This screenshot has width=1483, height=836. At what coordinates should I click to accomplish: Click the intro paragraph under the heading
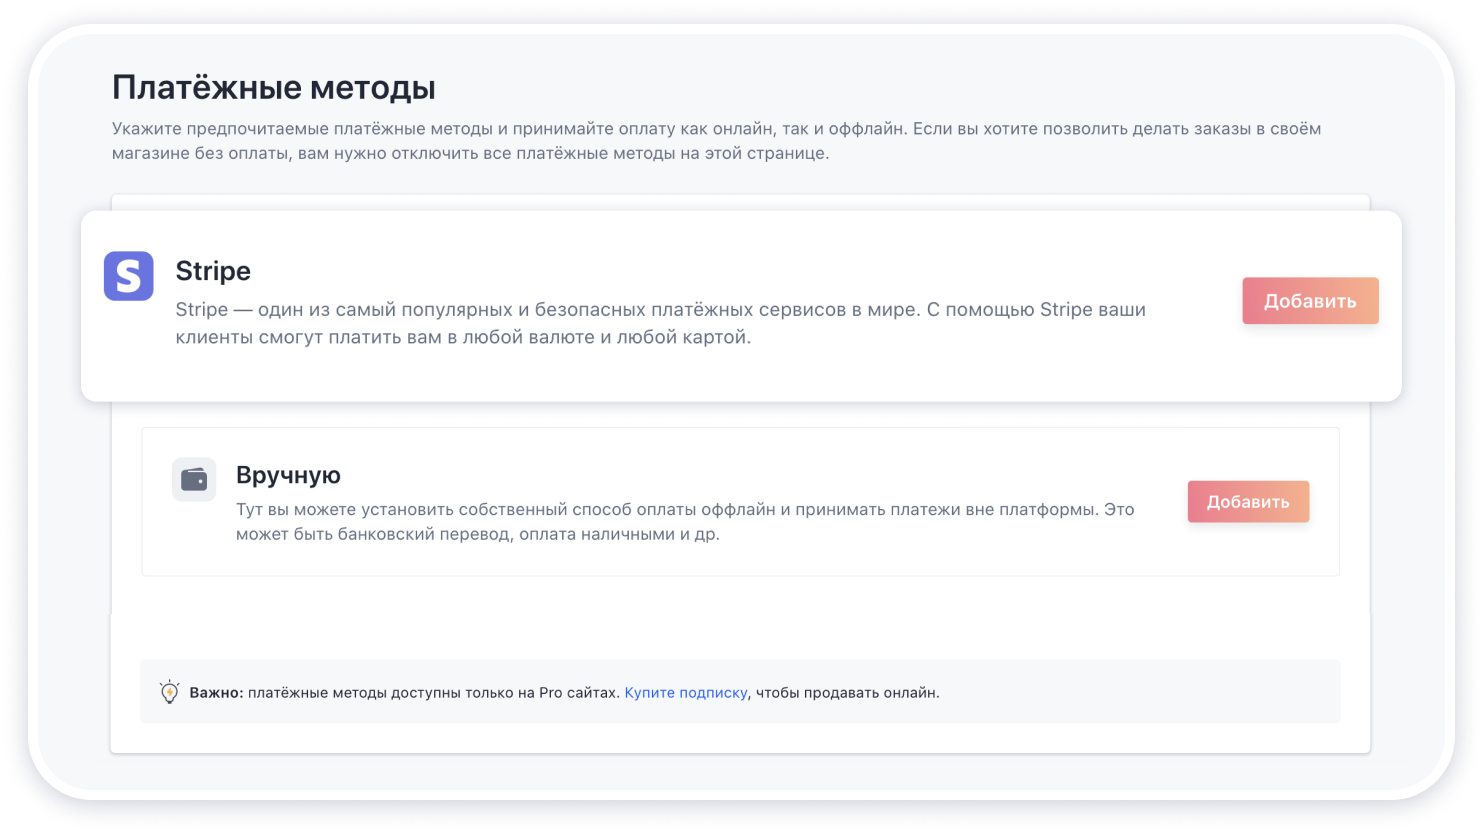(716, 141)
